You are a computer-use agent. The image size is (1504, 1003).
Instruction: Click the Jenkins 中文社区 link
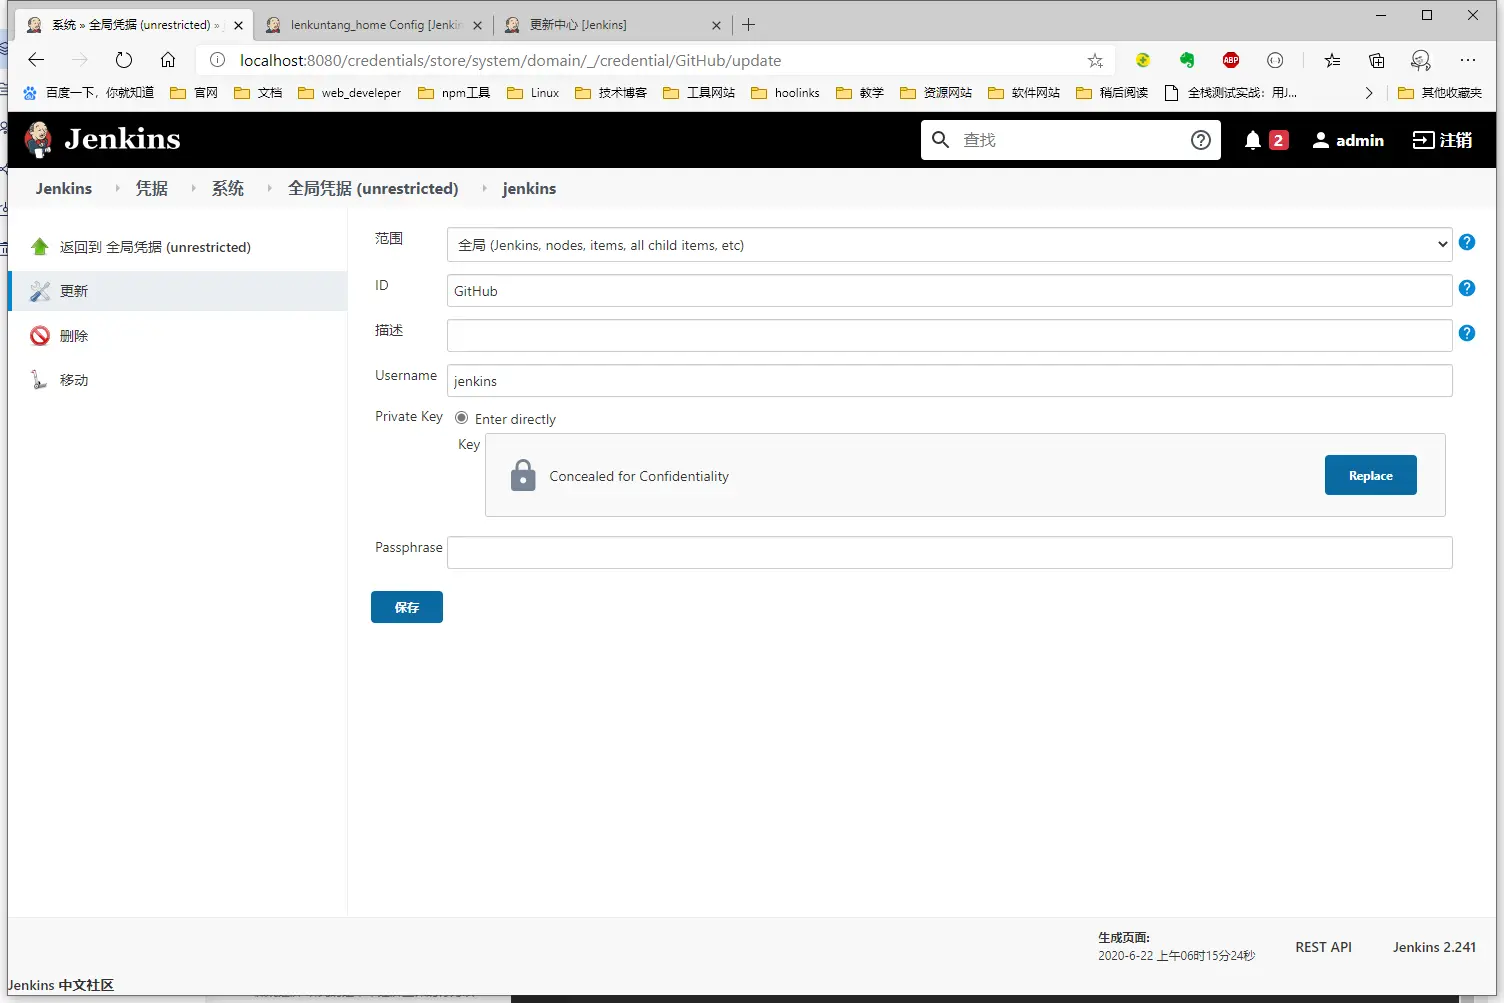coord(60,985)
